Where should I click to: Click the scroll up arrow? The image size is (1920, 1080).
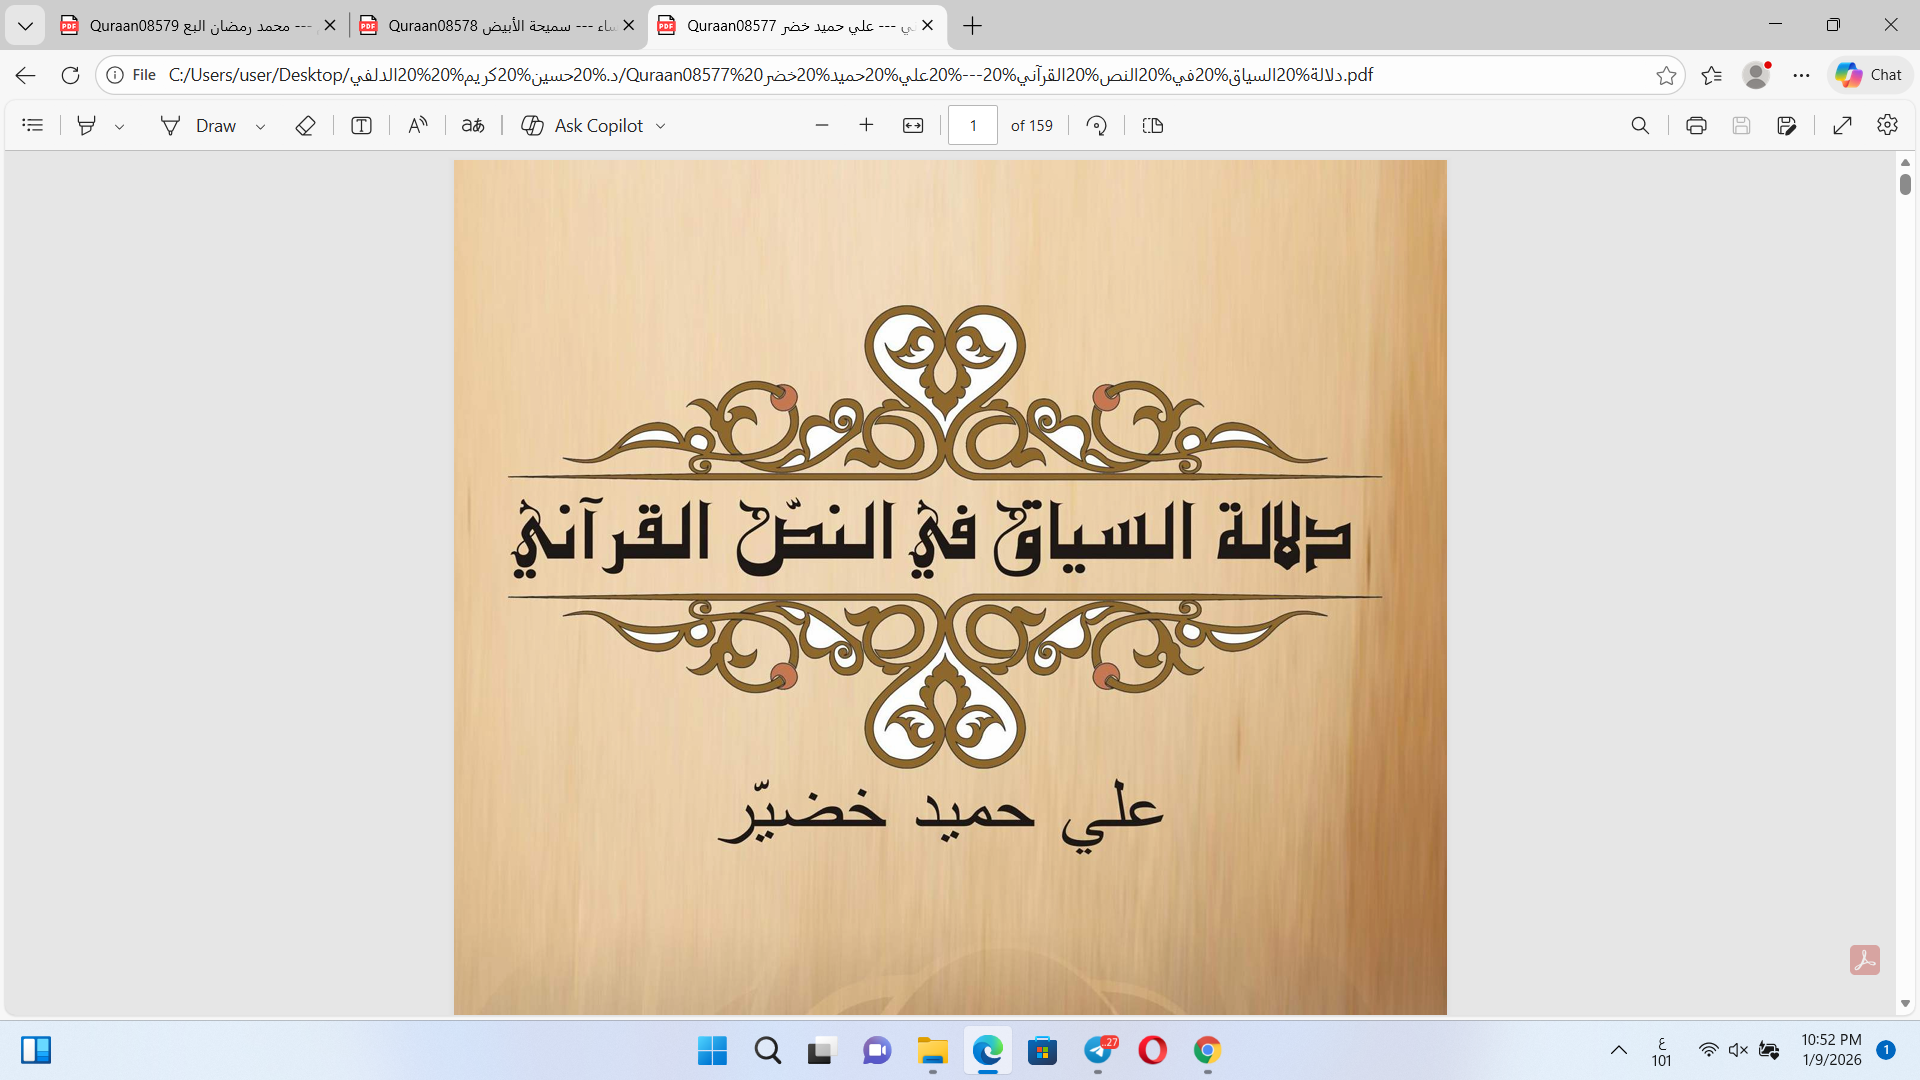point(1905,162)
